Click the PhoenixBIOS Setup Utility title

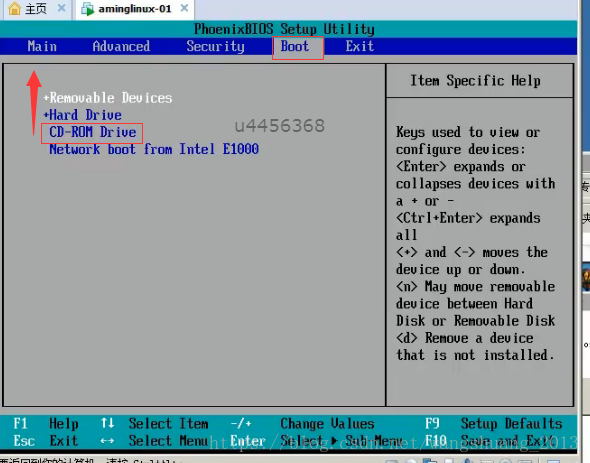[284, 29]
